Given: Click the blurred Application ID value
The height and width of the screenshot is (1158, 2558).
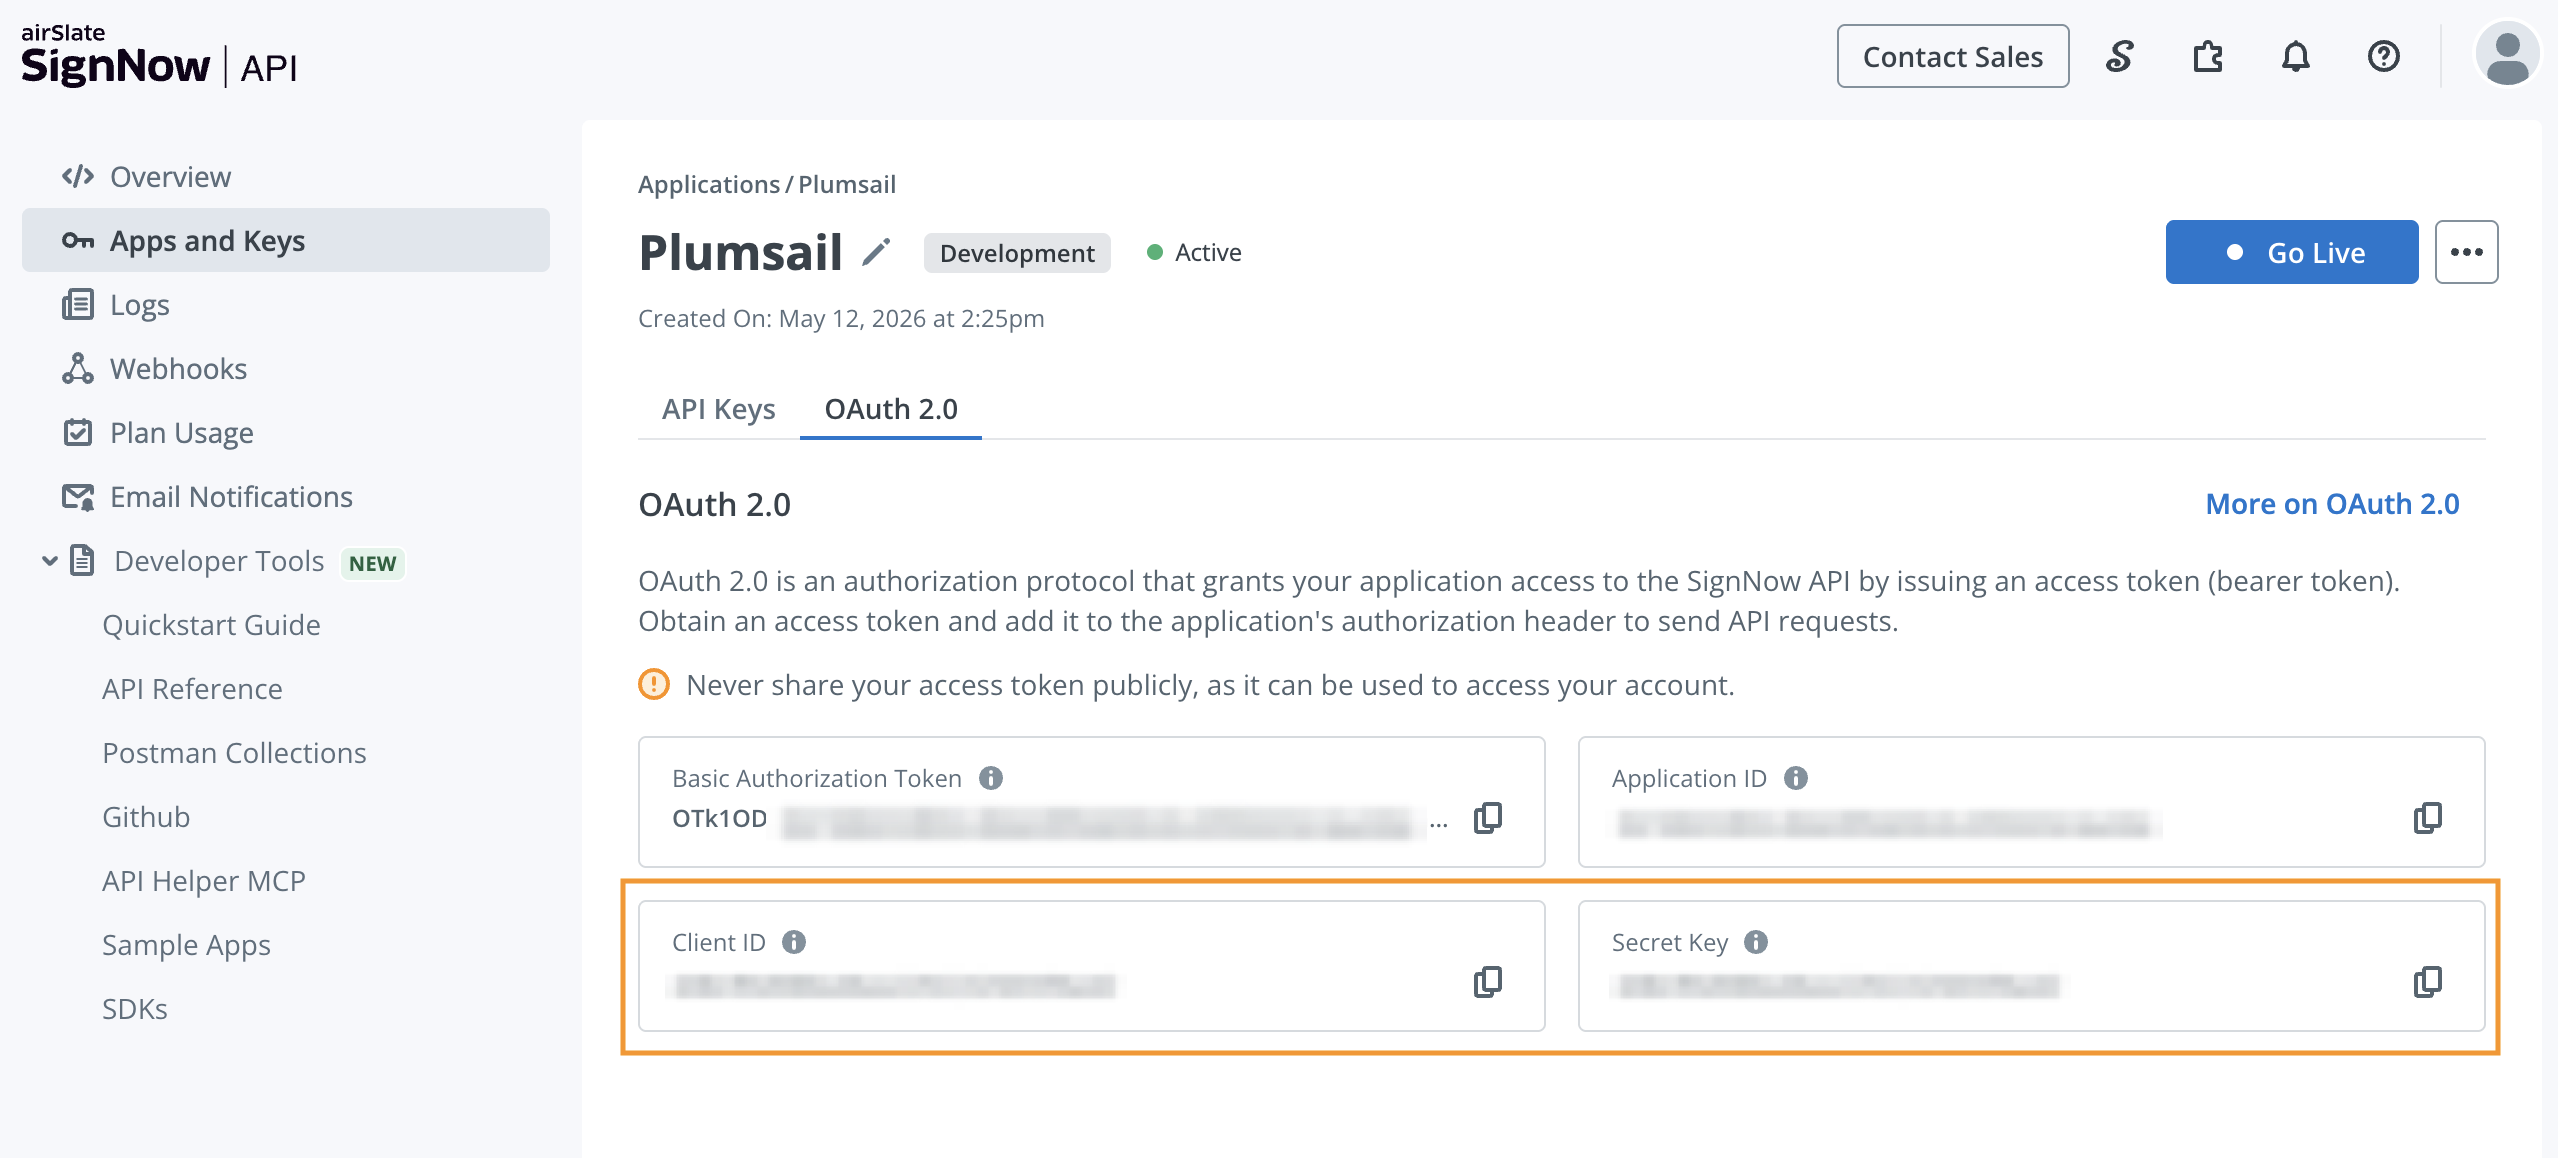Looking at the screenshot, I should coord(1885,822).
